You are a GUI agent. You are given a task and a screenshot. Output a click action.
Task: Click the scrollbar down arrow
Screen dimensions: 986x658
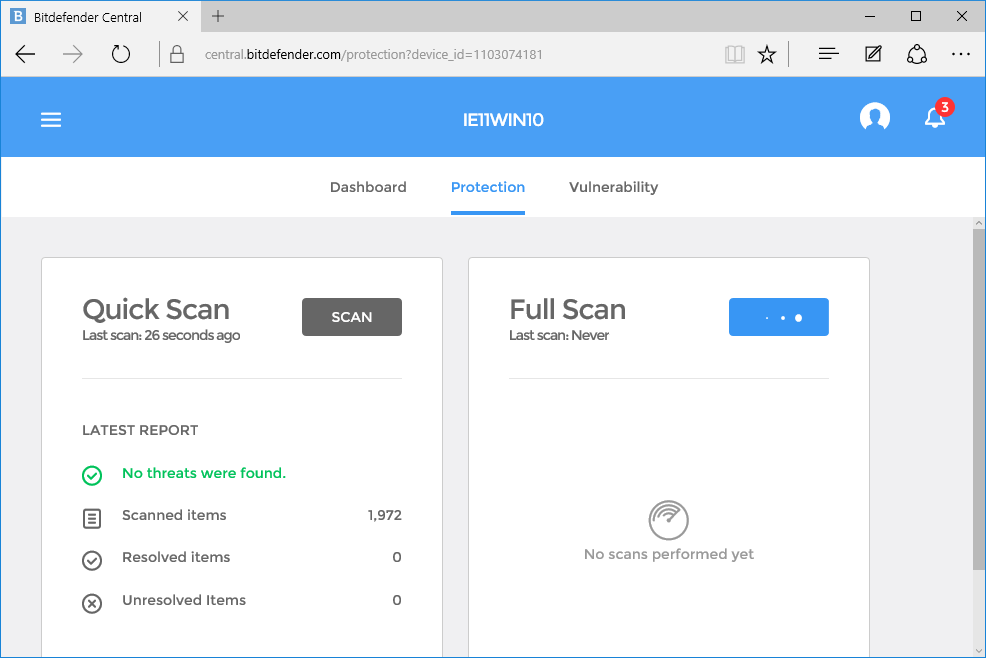coord(978,651)
